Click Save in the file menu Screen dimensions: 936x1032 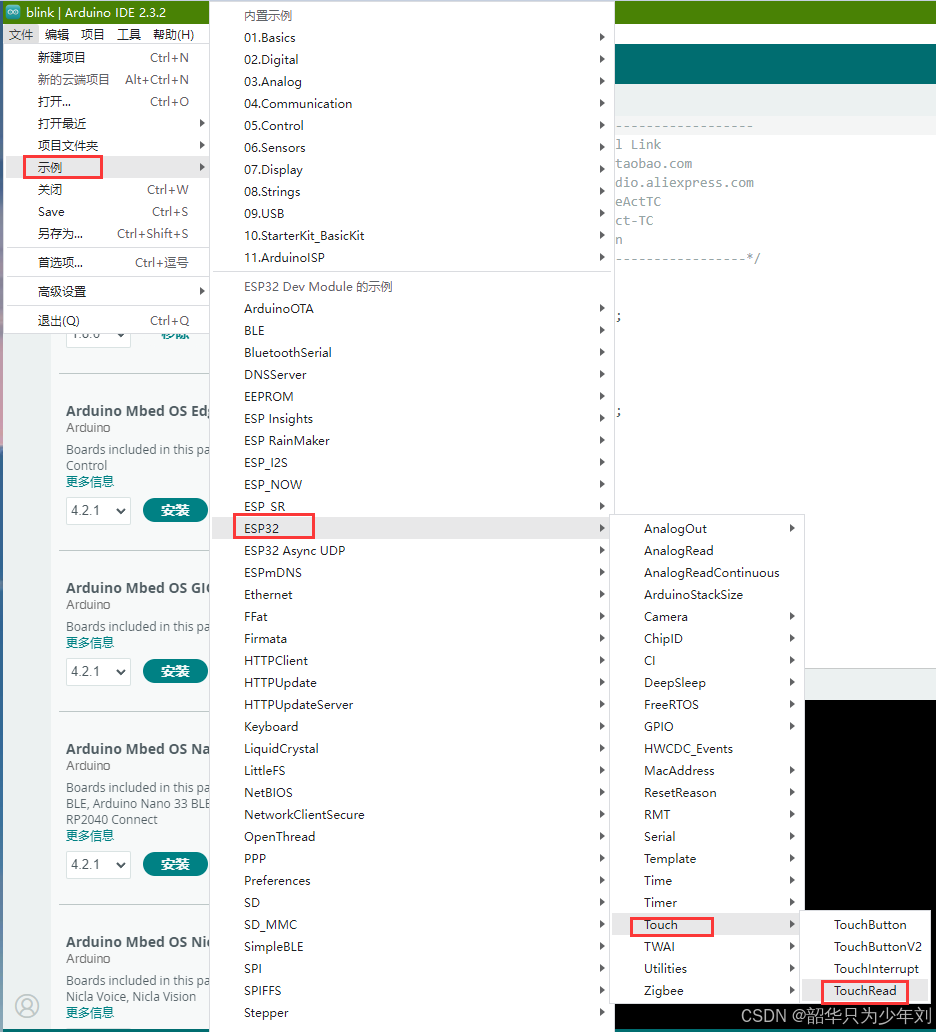click(107, 212)
